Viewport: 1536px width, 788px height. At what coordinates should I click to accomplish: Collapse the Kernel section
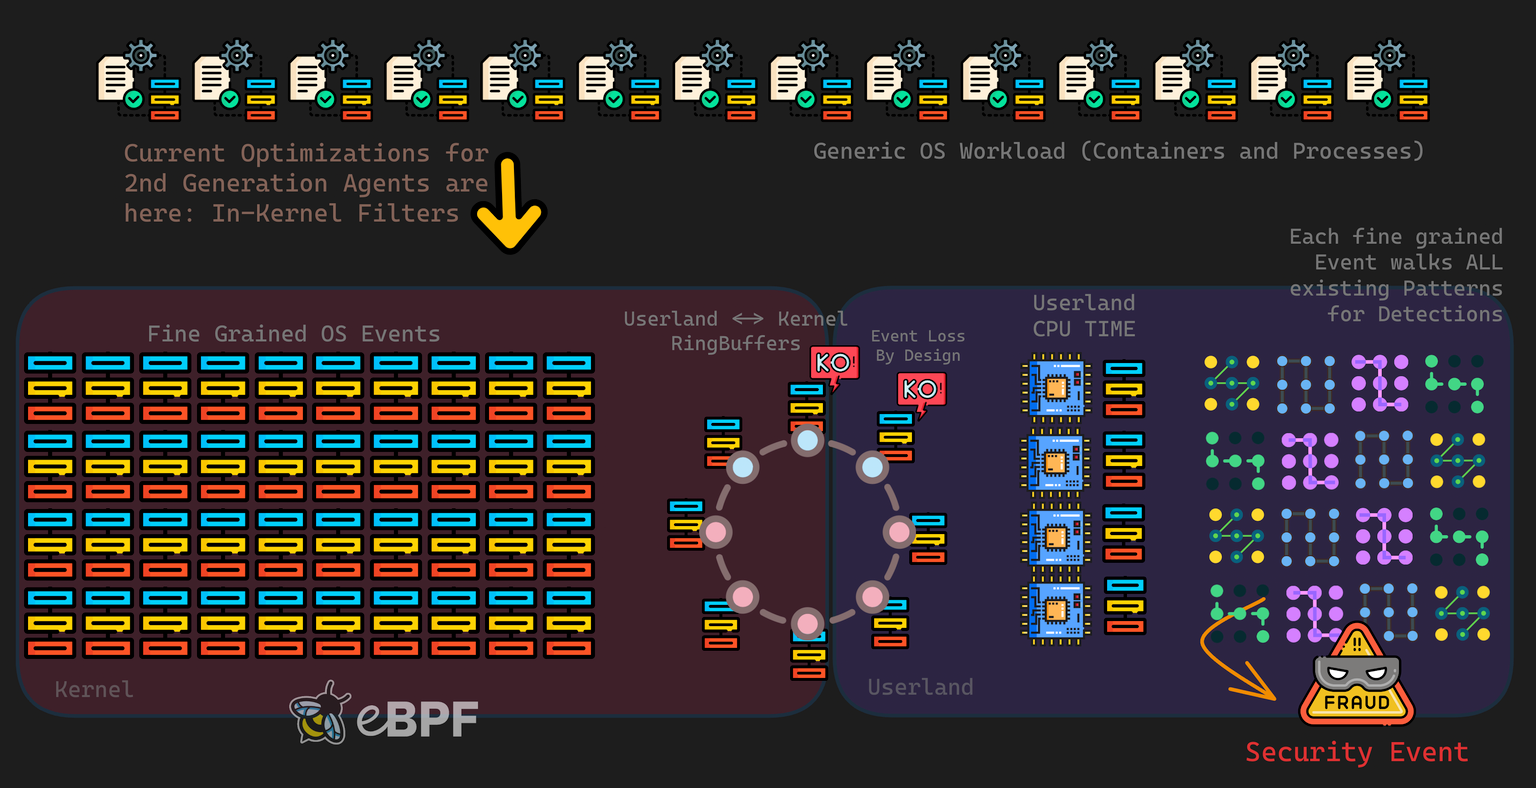point(93,689)
